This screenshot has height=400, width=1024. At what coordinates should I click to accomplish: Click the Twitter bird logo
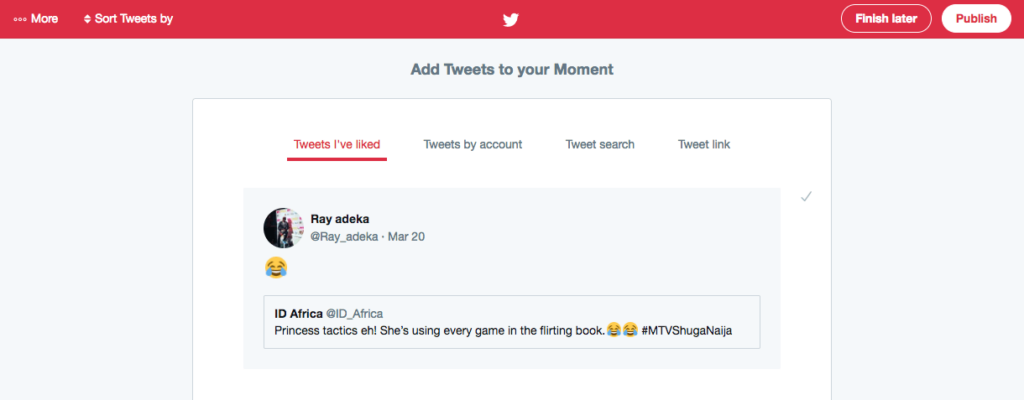tap(511, 19)
